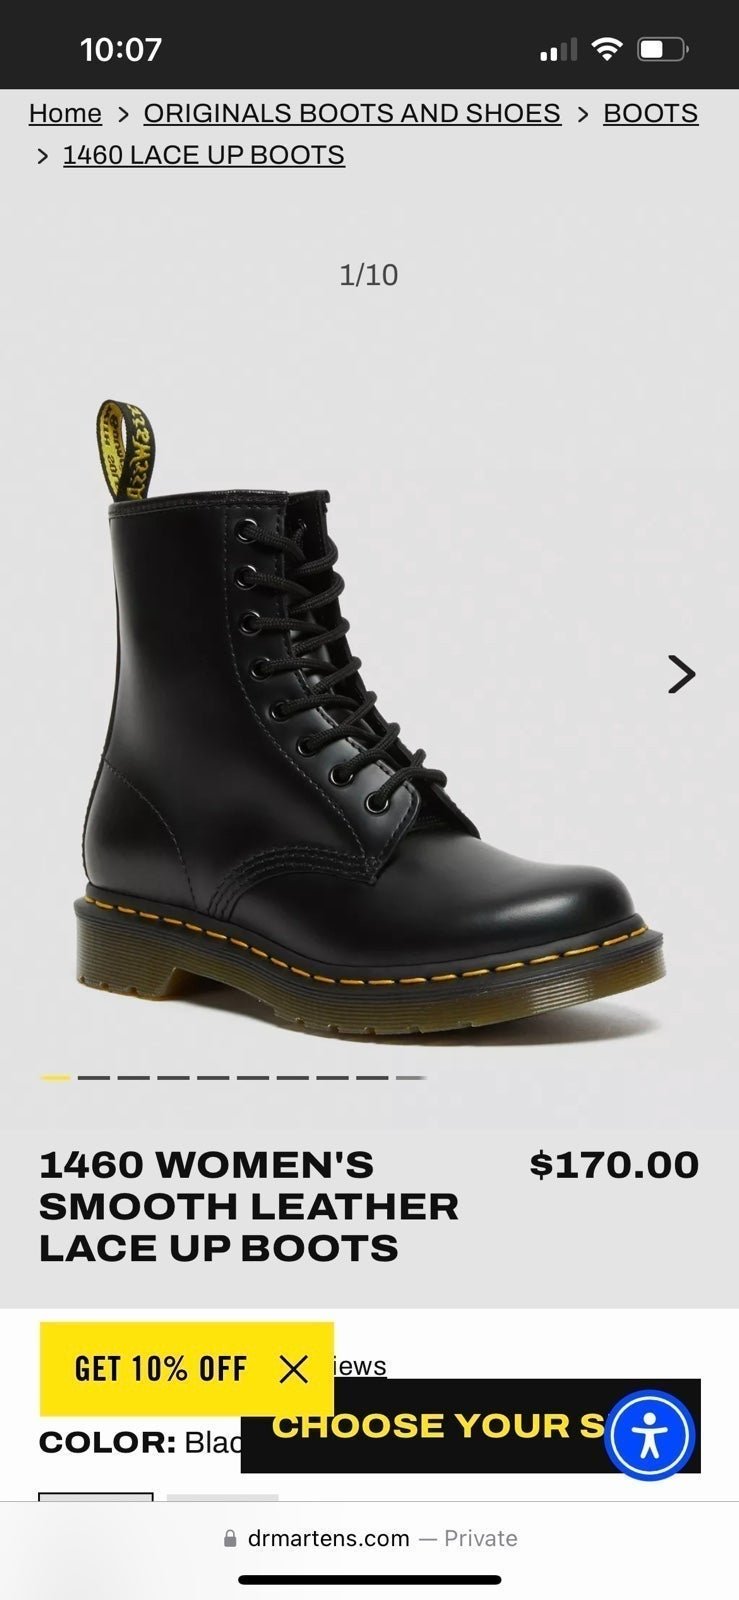Viewport: 739px width, 1600px height.
Task: Tap the next image arrow
Action: (x=681, y=674)
